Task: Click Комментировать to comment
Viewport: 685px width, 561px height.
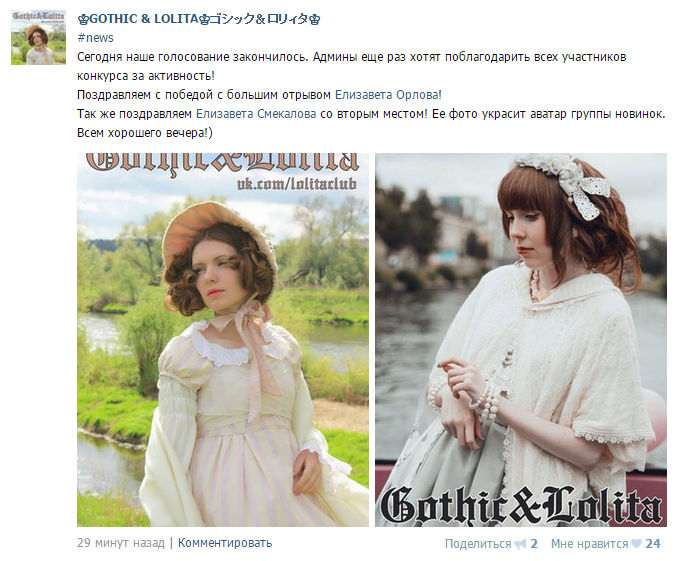Action: 225,543
